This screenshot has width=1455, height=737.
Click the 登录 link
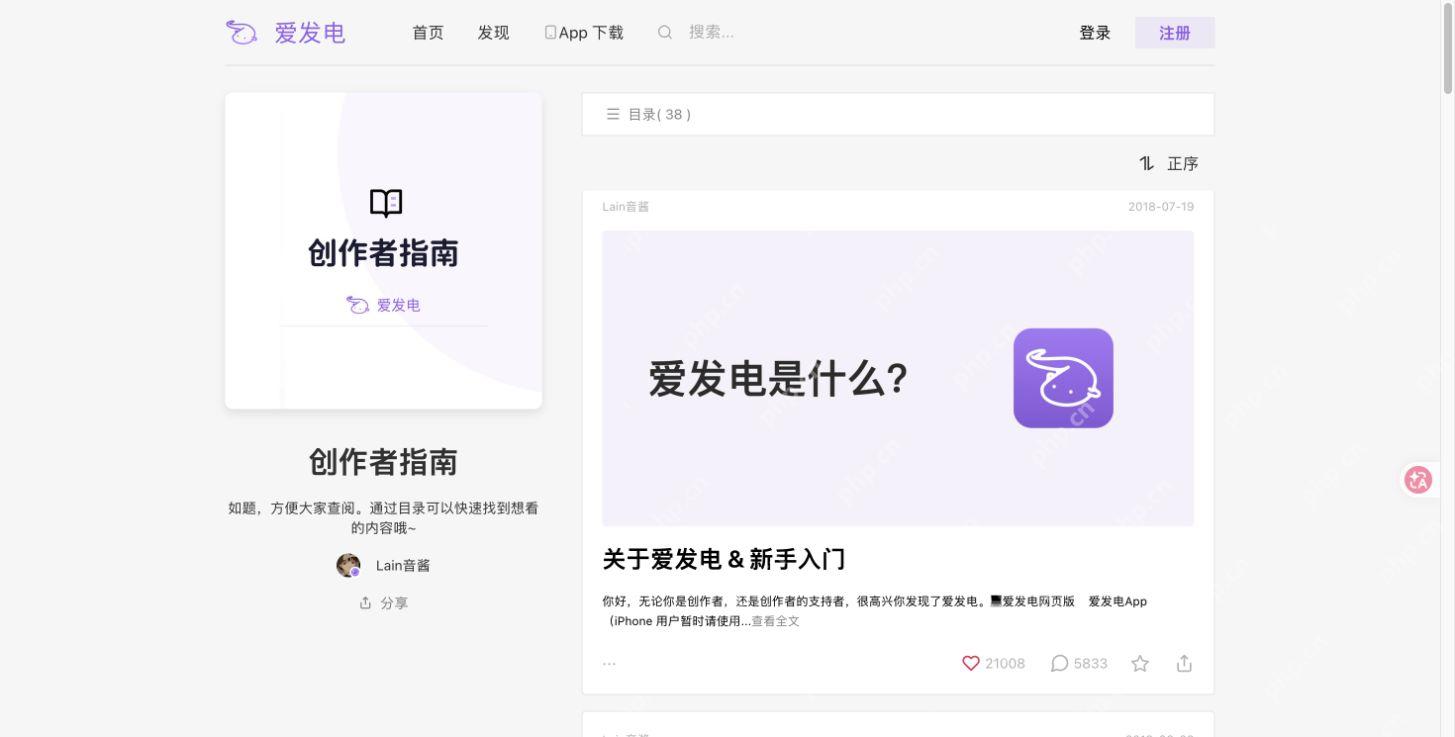1095,33
